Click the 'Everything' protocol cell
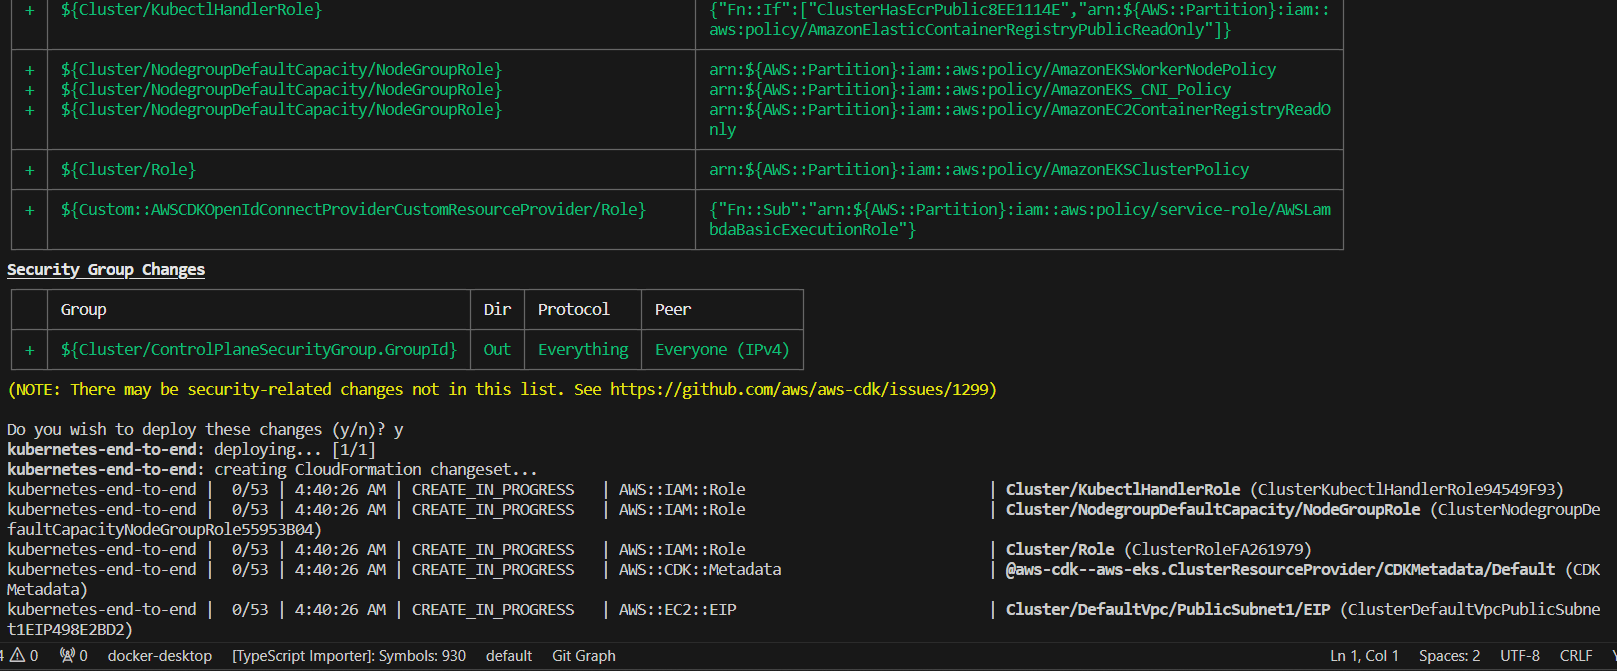 coord(583,350)
